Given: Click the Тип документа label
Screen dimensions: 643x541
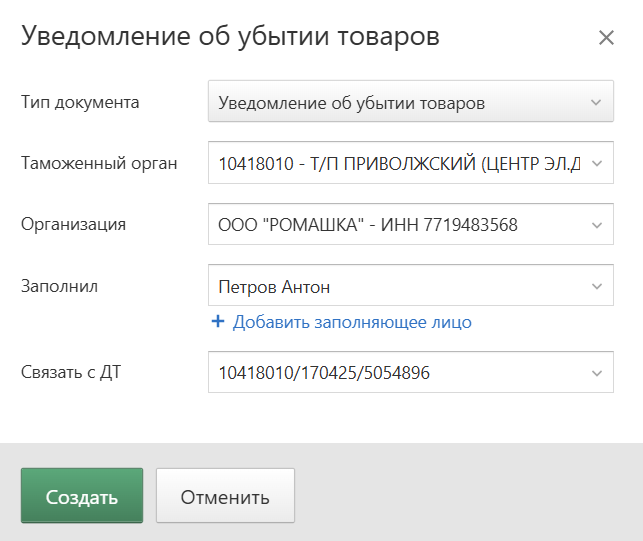Looking at the screenshot, I should coord(80,102).
